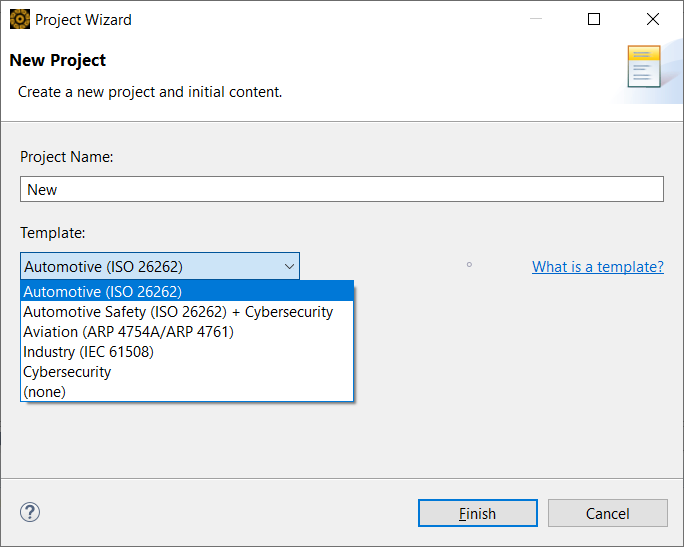Click the Cancel button
The width and height of the screenshot is (684, 547).
607,513
